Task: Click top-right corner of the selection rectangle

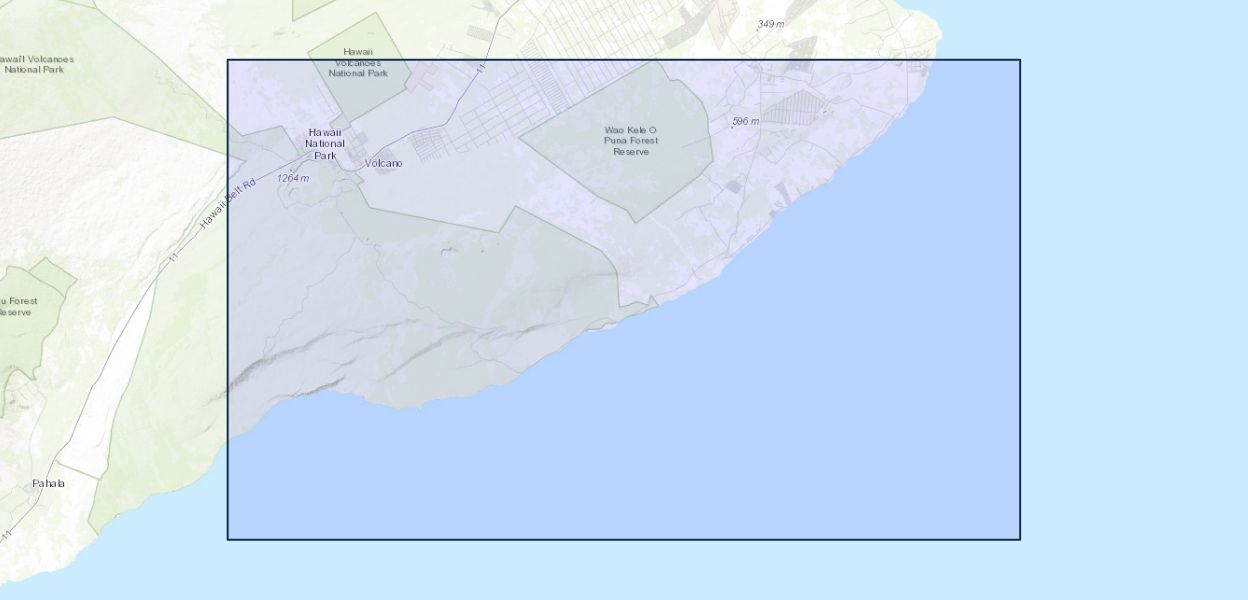Action: tap(1020, 60)
